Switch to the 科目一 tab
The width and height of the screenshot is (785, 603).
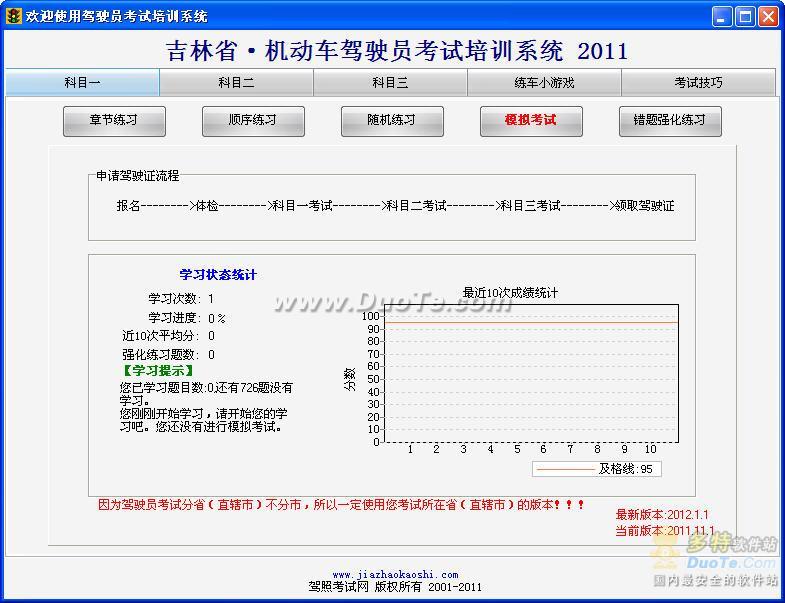click(82, 83)
